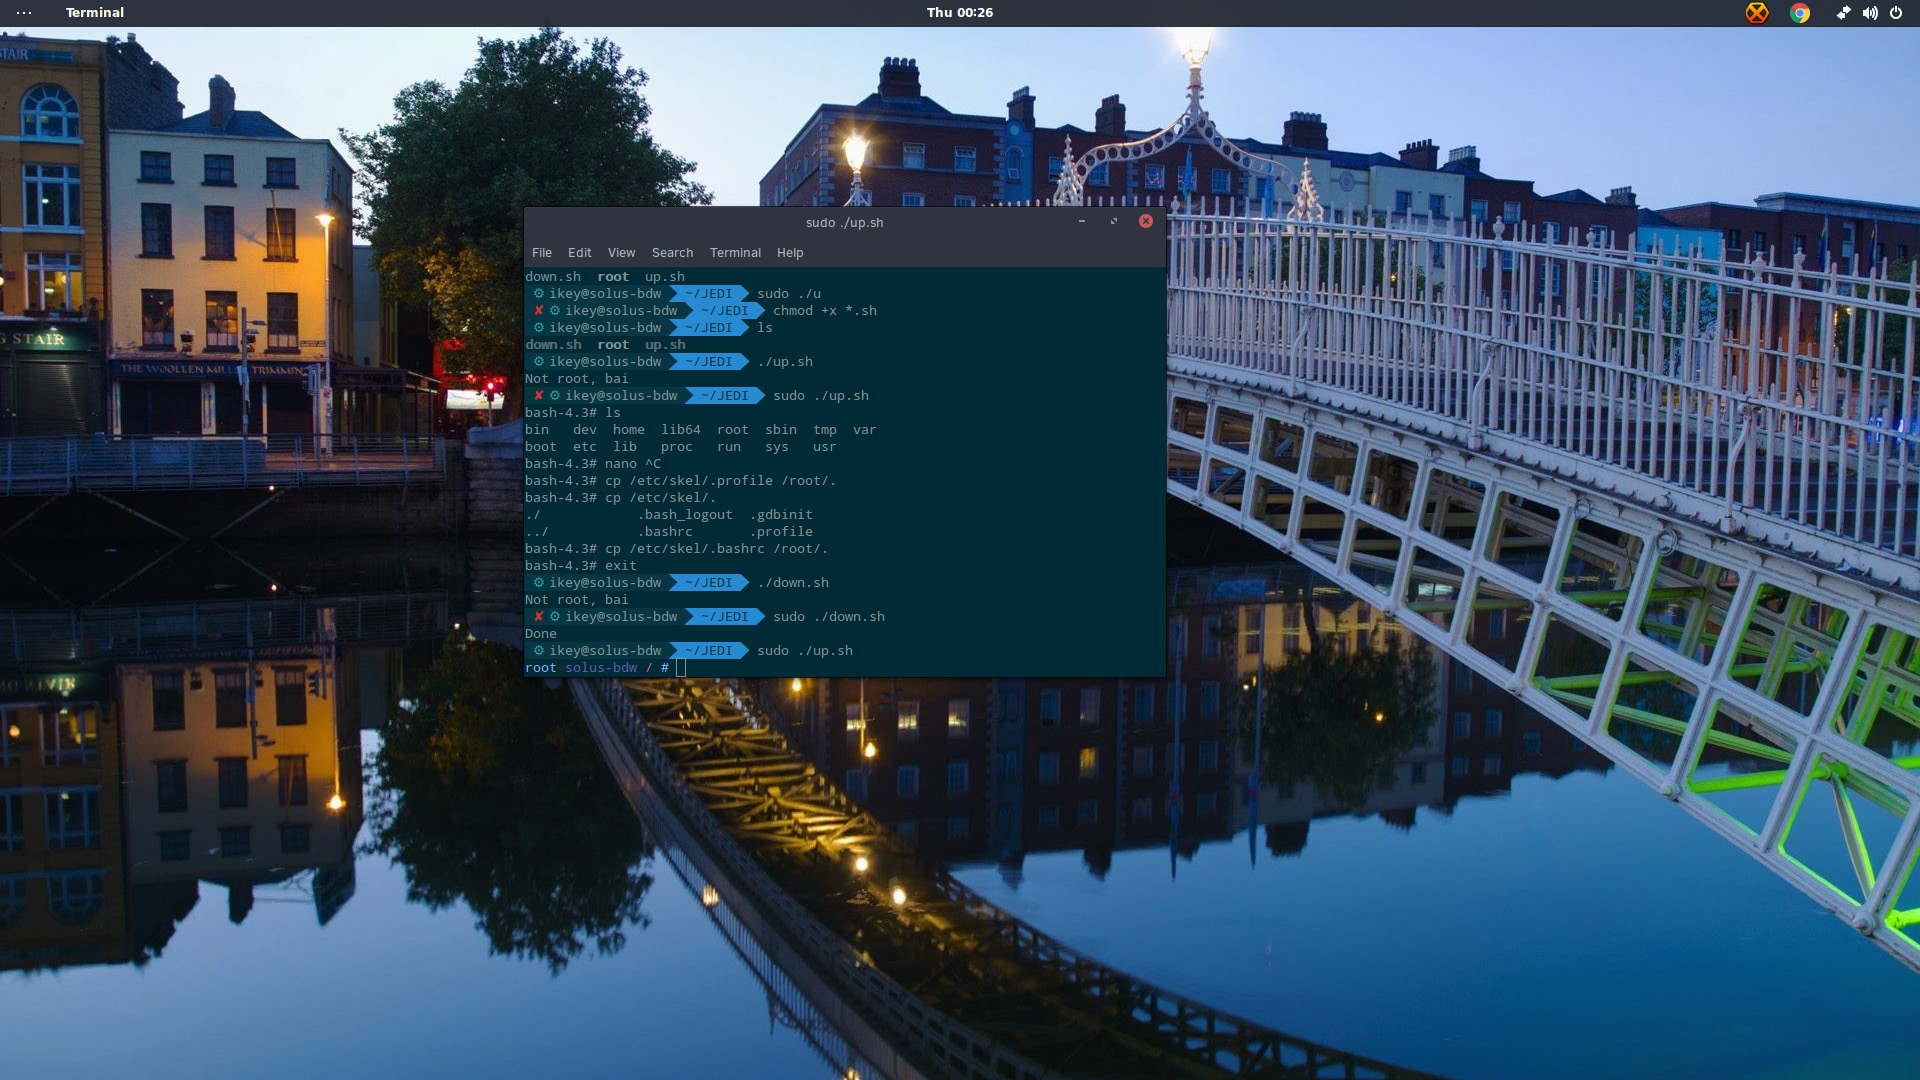Open the Terminal app menu in top bar
This screenshot has width=1920, height=1080.
point(95,13)
